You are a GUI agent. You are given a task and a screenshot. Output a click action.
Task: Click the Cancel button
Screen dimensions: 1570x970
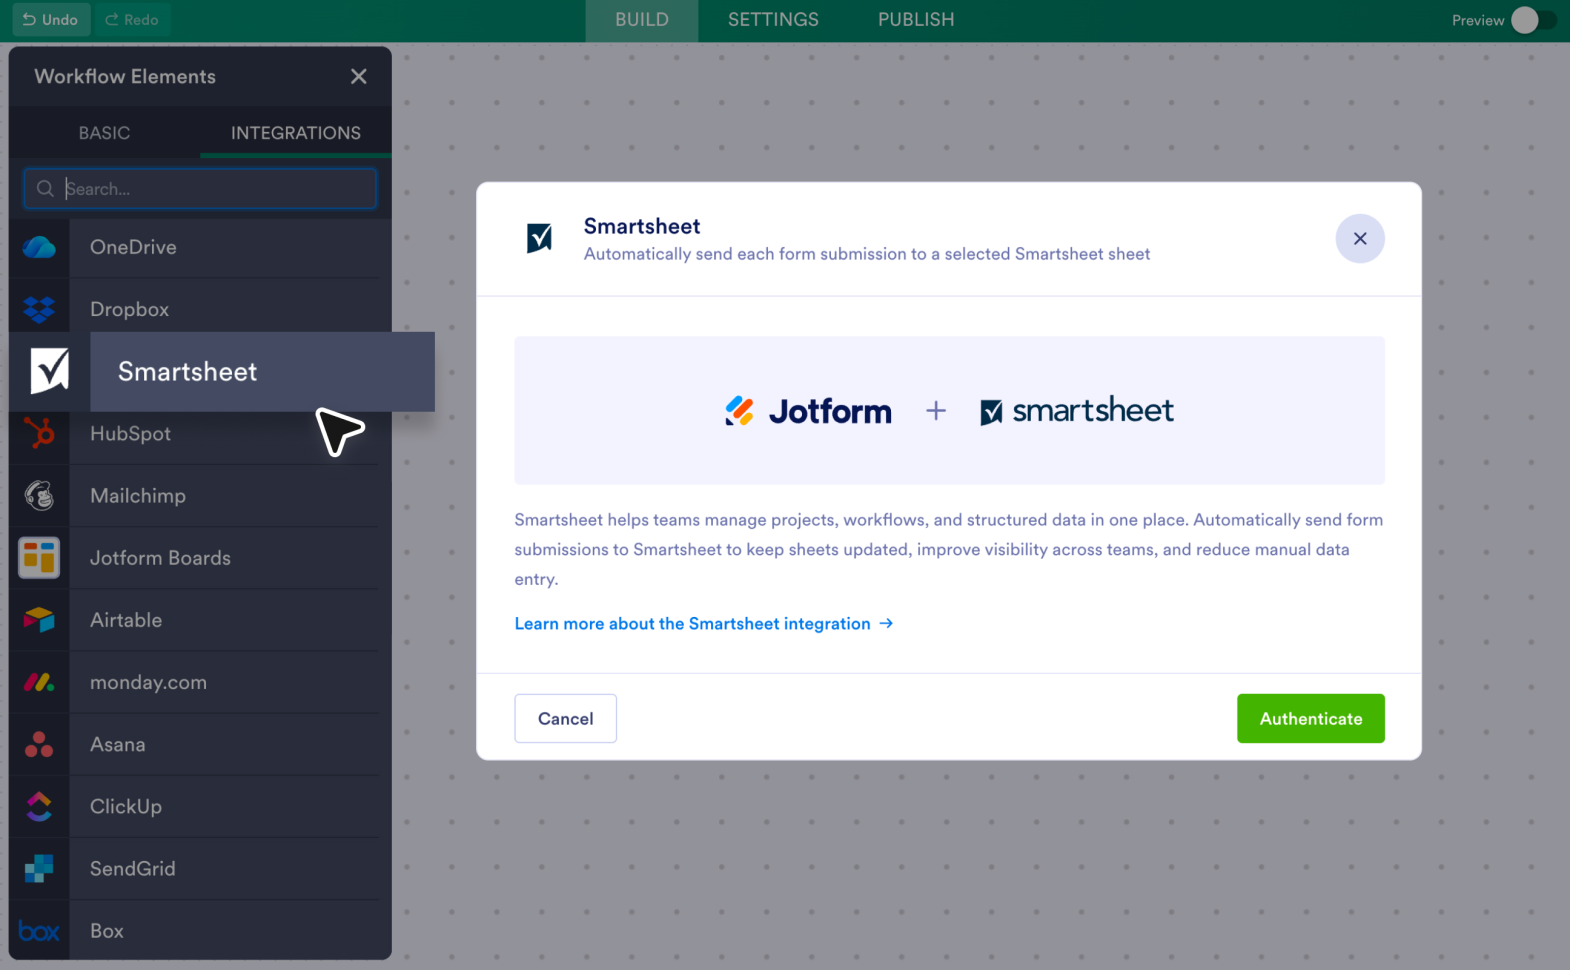565,719
